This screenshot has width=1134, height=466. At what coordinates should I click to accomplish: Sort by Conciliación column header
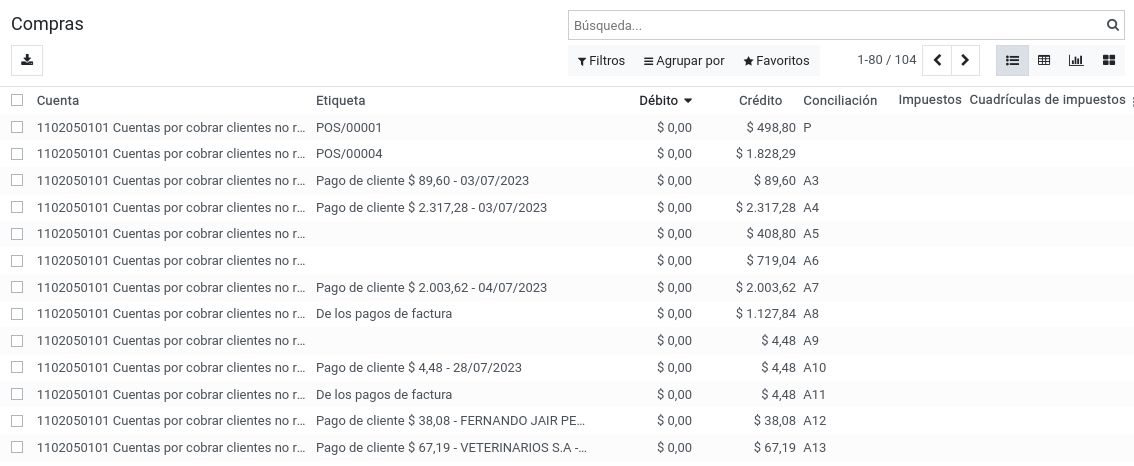[x=840, y=101]
